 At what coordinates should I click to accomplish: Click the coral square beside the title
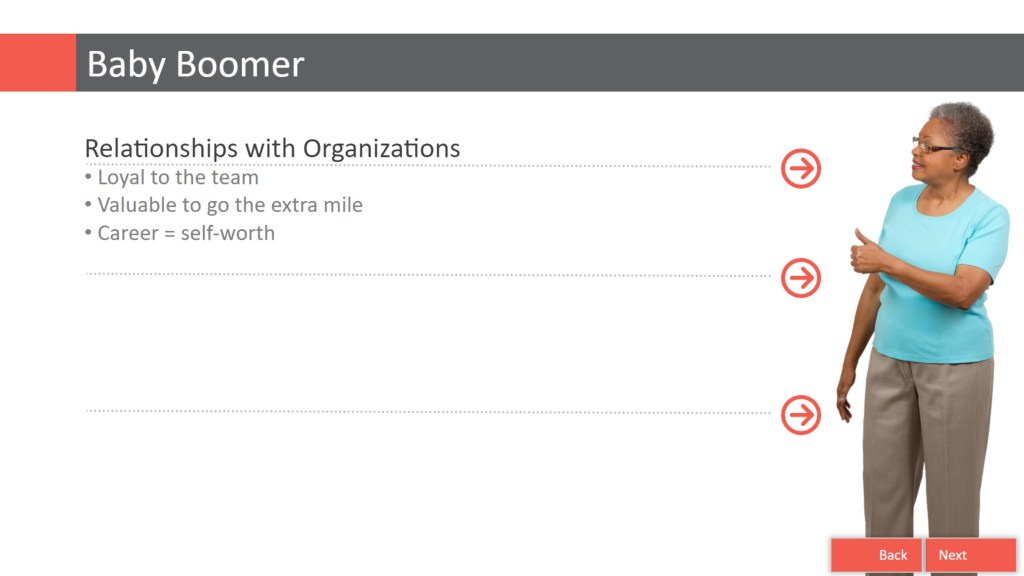[x=37, y=63]
